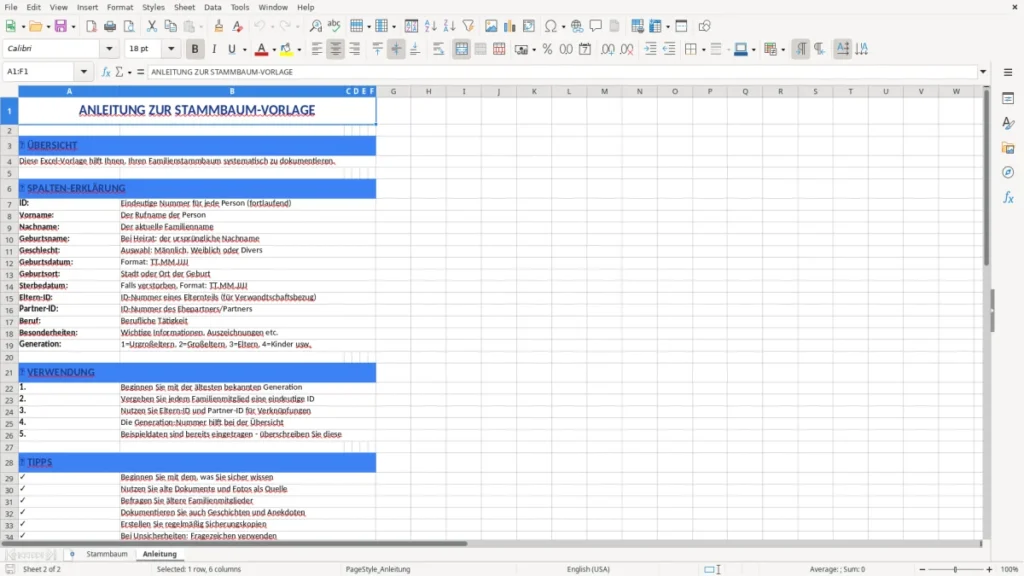Expand the Name Box A1:F1 dropdown
Image resolution: width=1024 pixels, height=576 pixels.
pyautogui.click(x=84, y=72)
